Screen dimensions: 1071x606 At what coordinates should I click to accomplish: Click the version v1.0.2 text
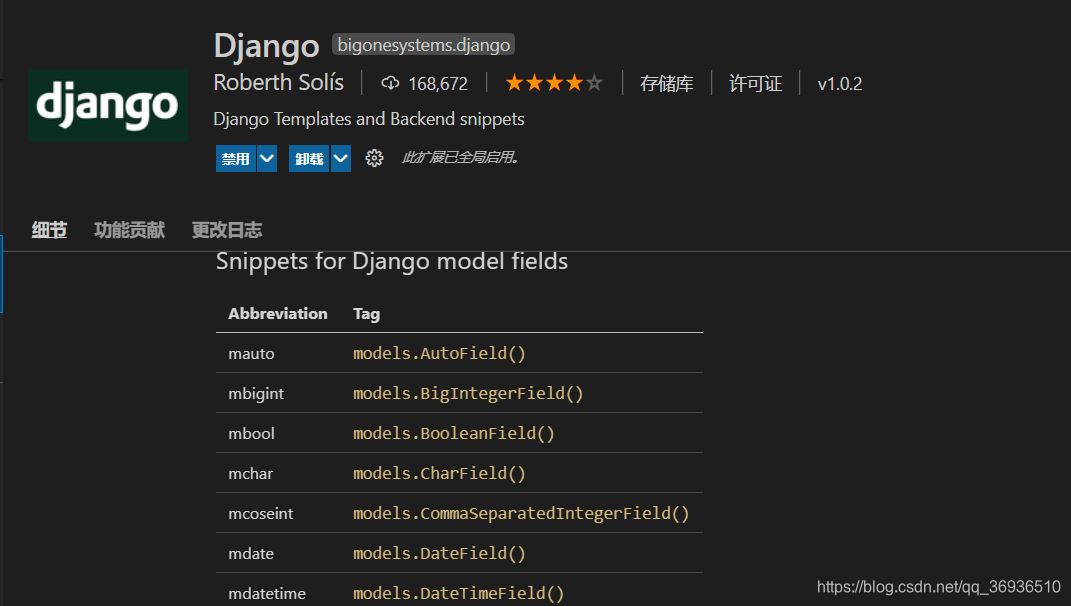pos(839,84)
